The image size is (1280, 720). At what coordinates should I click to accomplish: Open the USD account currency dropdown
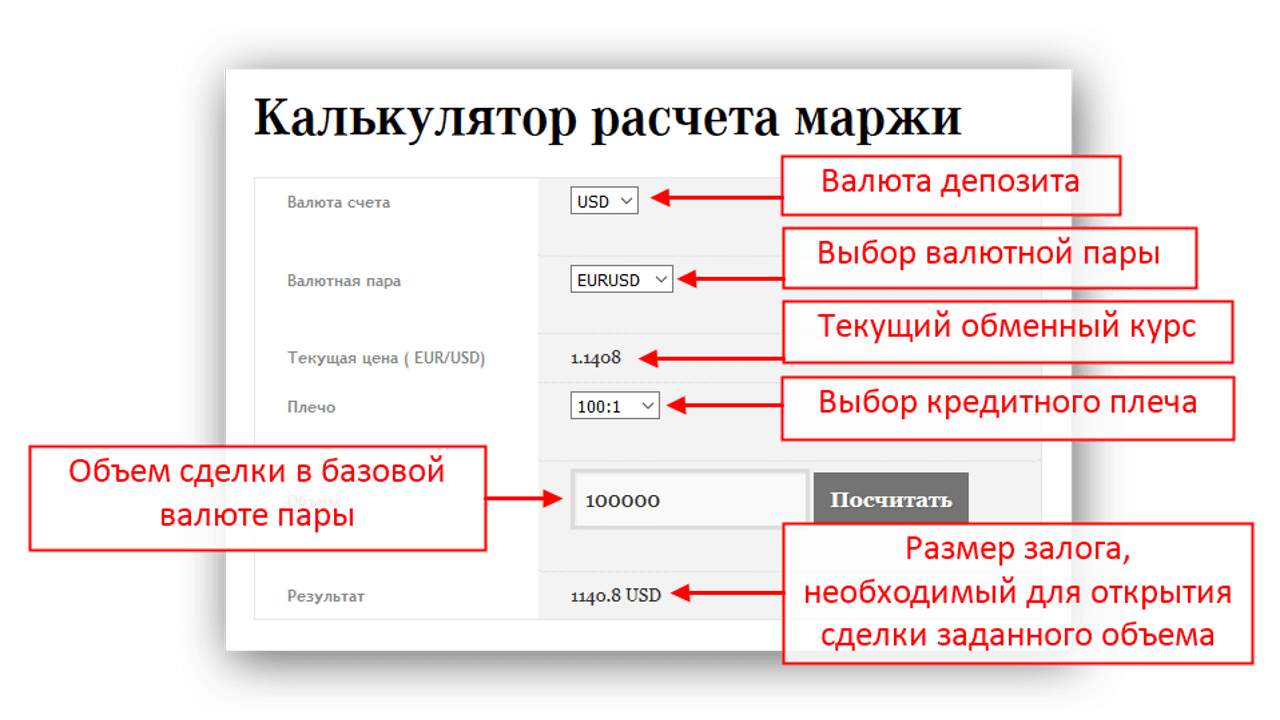pyautogui.click(x=604, y=201)
